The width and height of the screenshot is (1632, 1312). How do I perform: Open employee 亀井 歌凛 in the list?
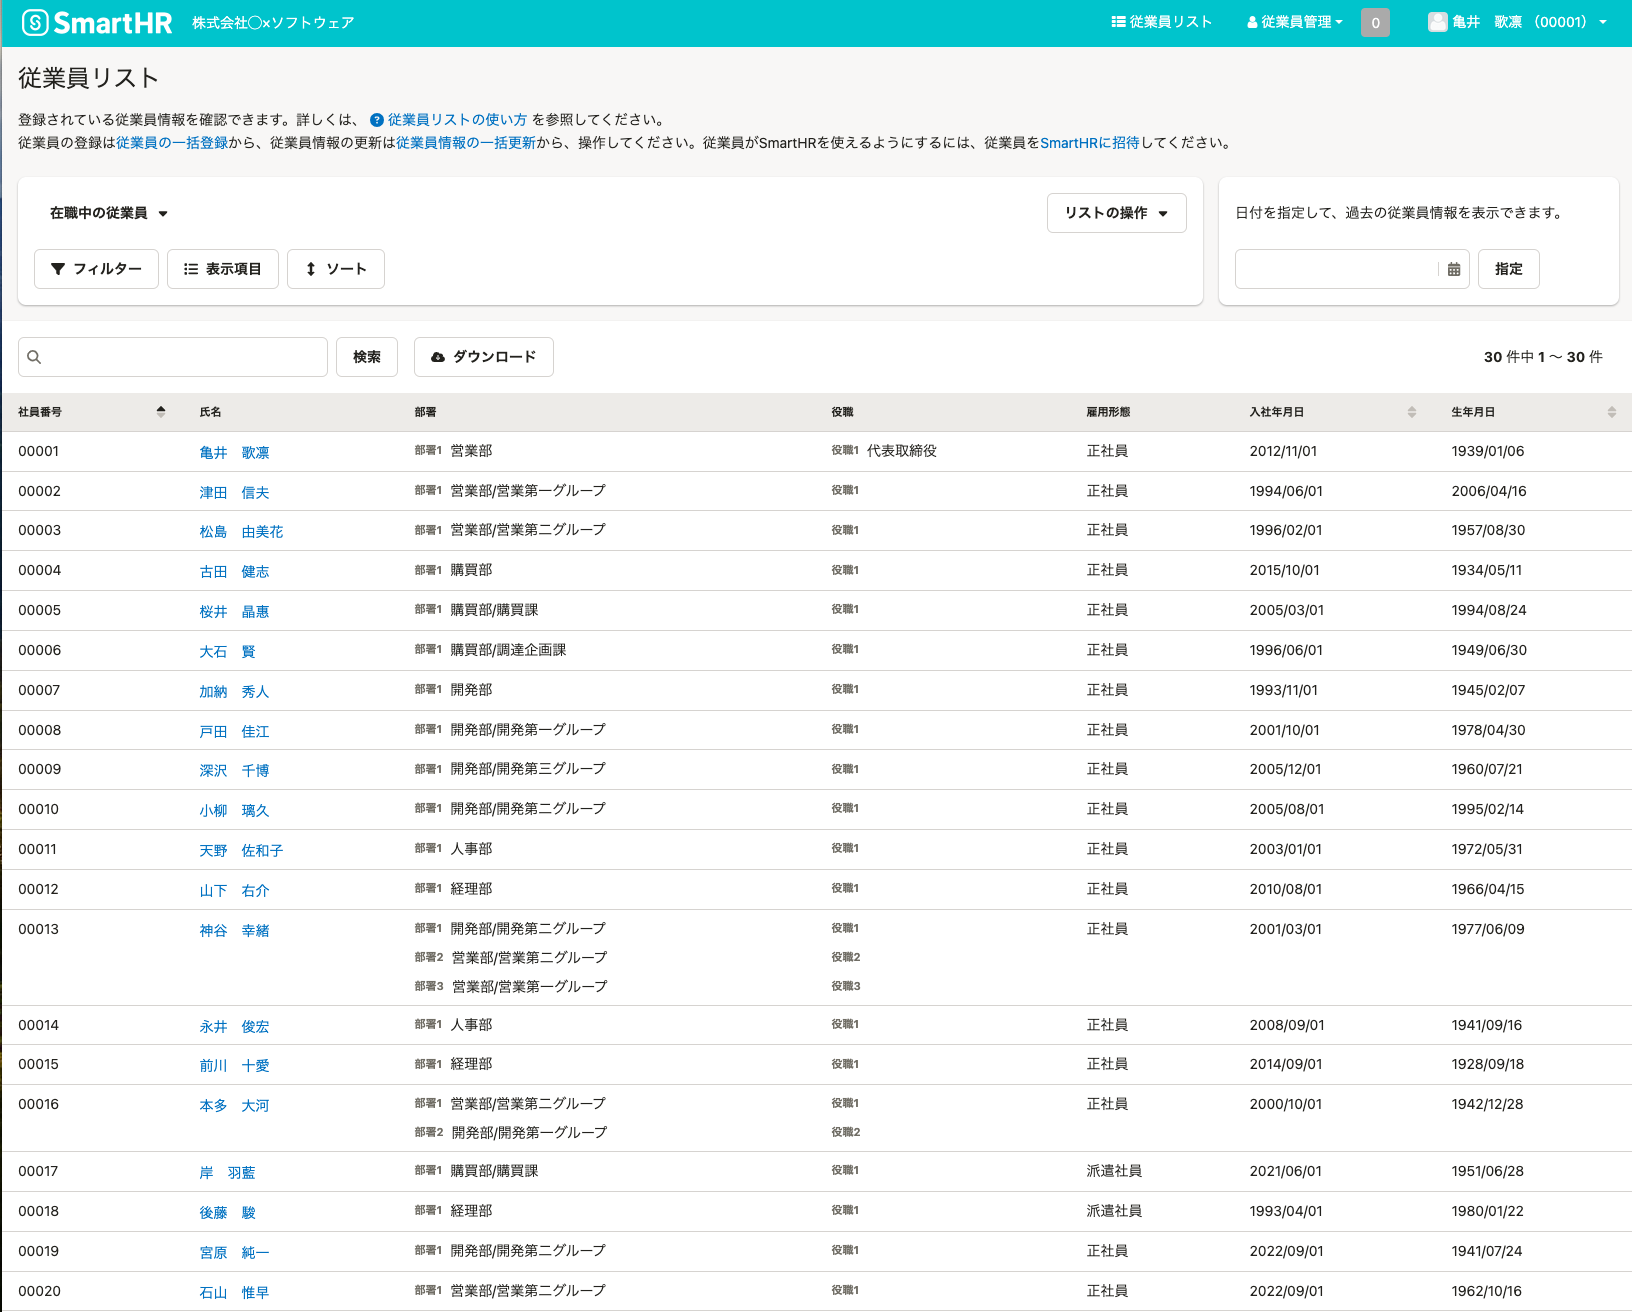click(234, 453)
